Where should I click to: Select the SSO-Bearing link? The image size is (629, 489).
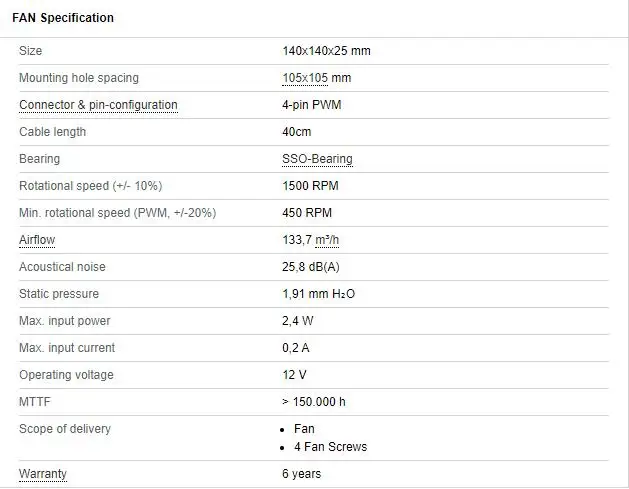coord(317,159)
